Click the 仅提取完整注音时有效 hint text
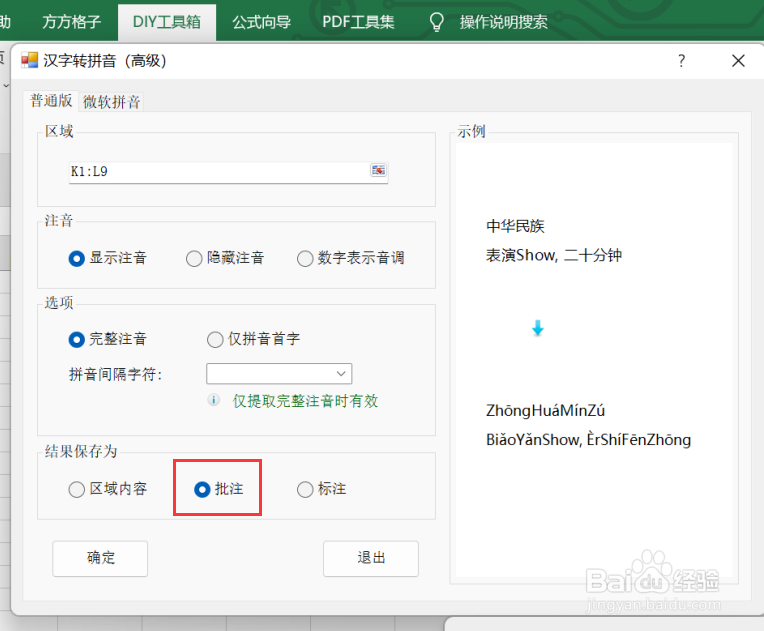The height and width of the screenshot is (631, 764). [305, 401]
